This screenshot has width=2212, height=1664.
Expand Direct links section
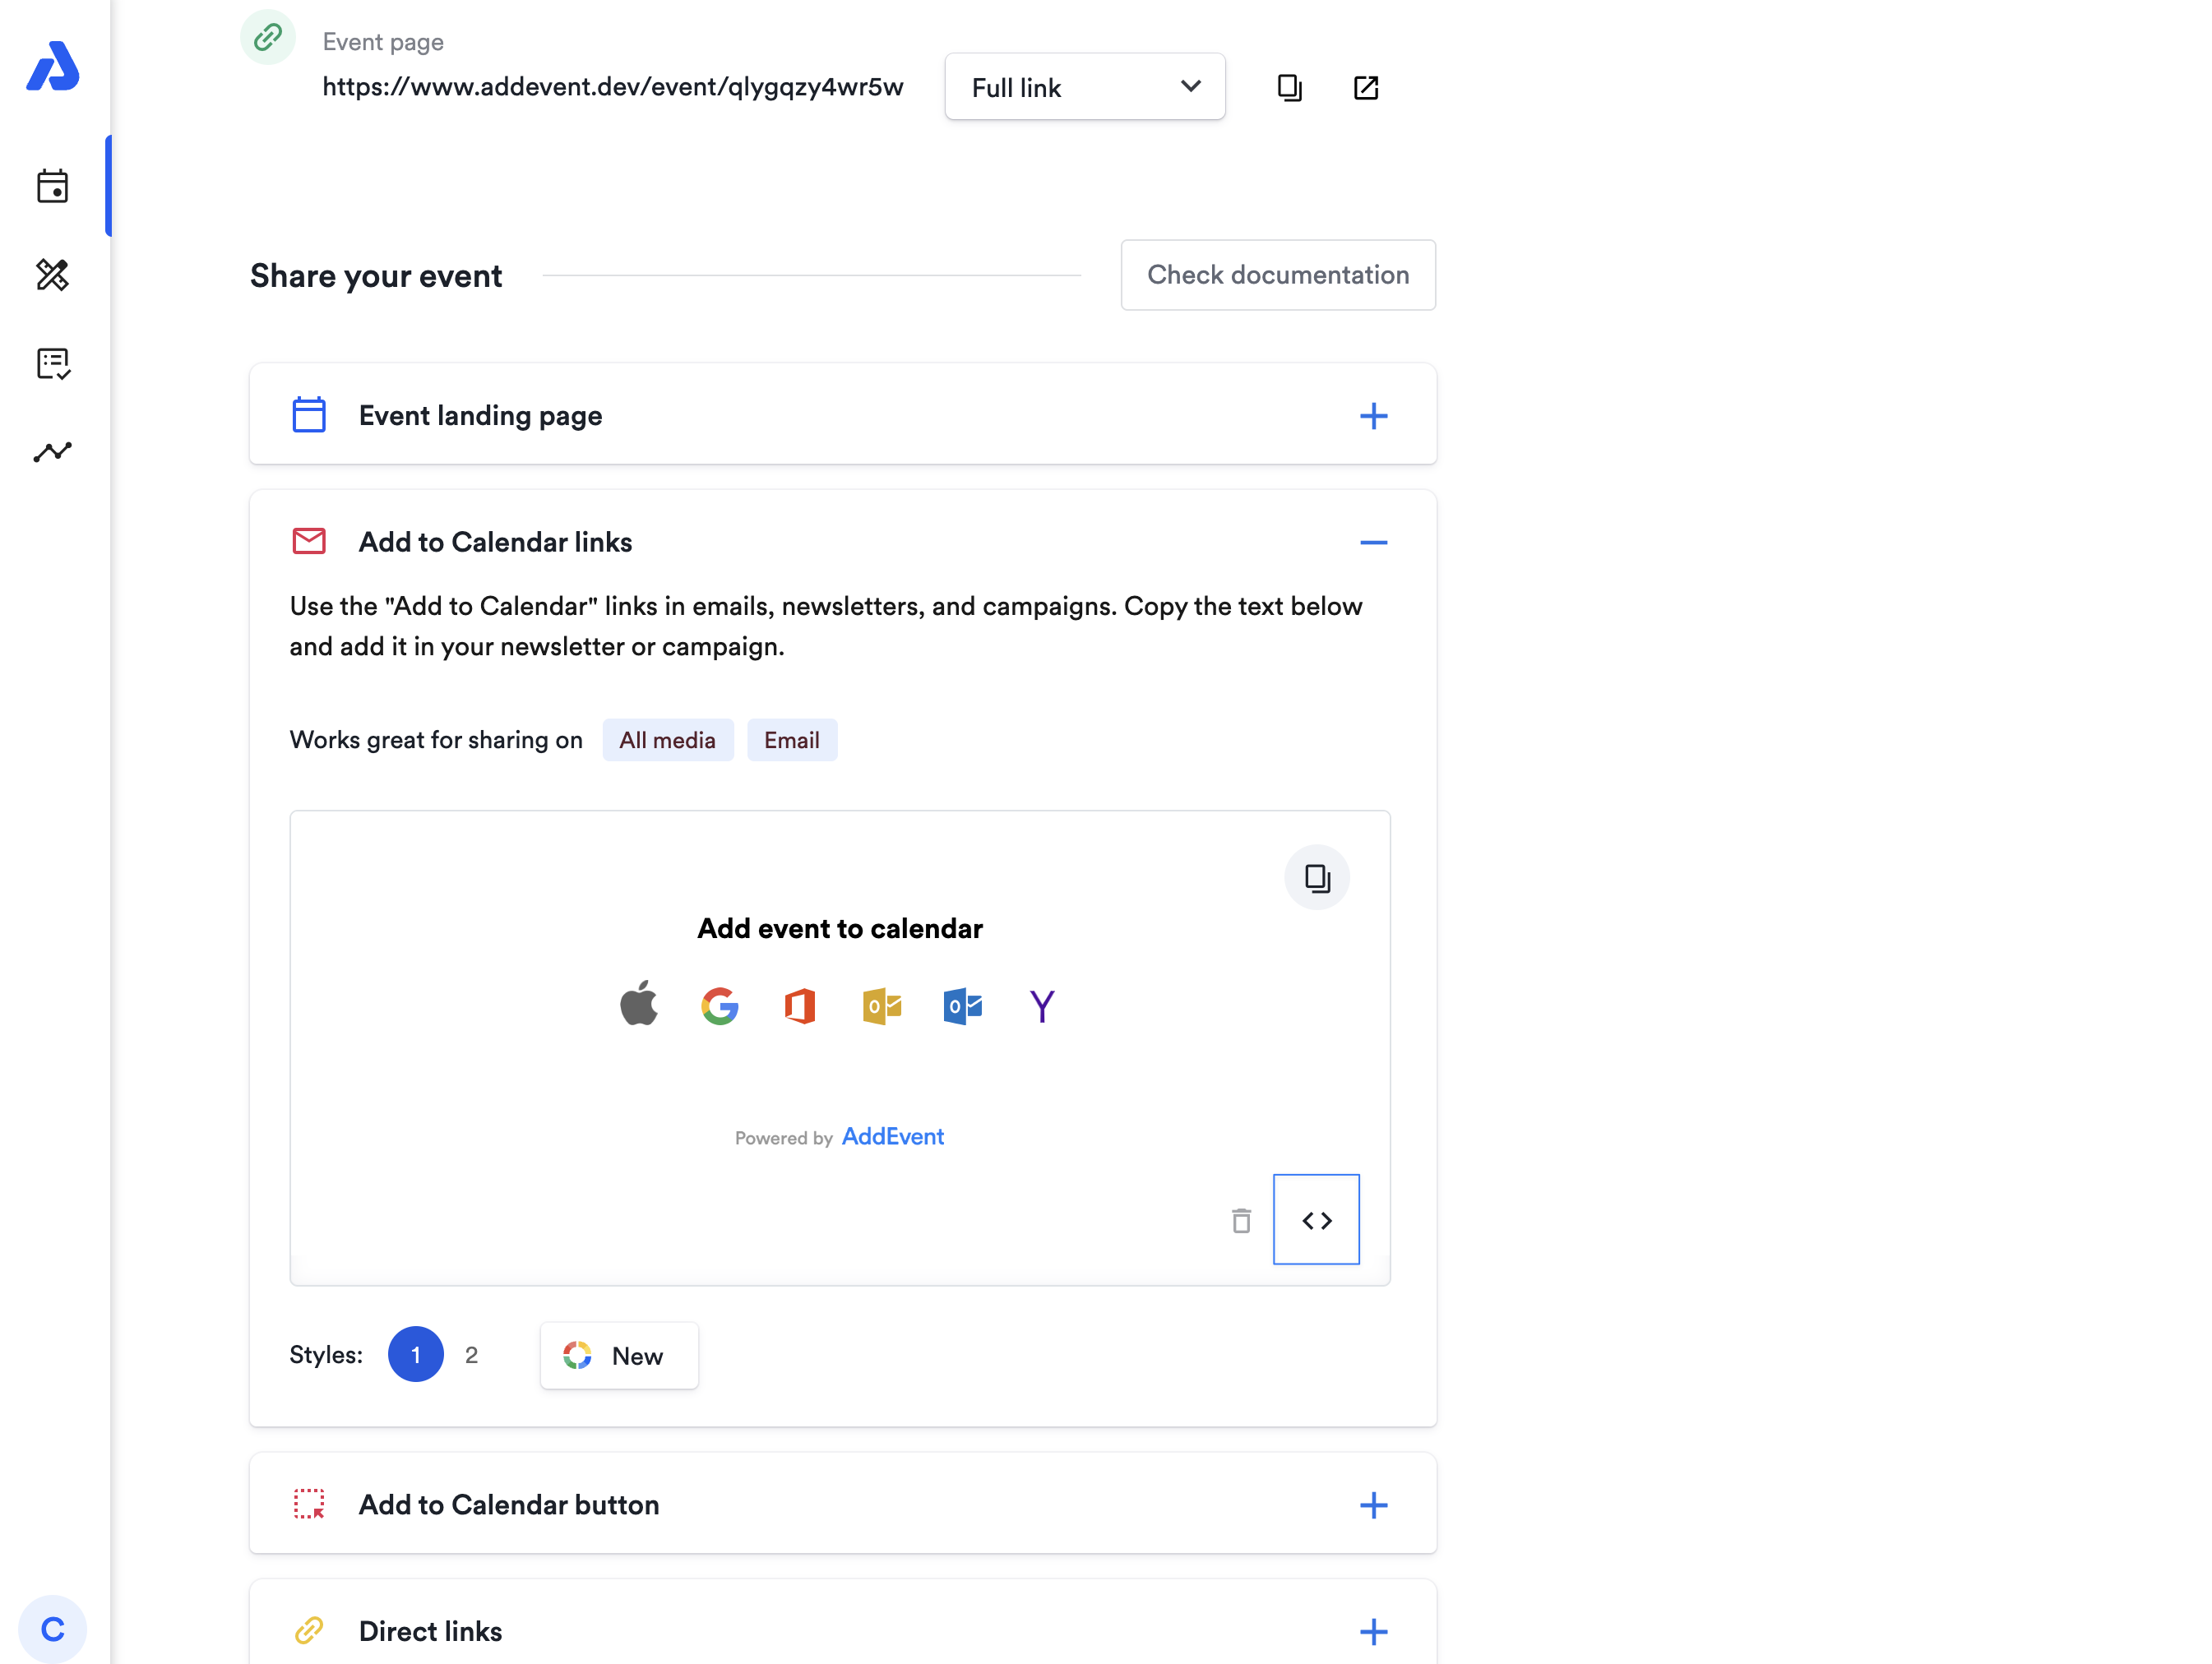click(x=1373, y=1631)
